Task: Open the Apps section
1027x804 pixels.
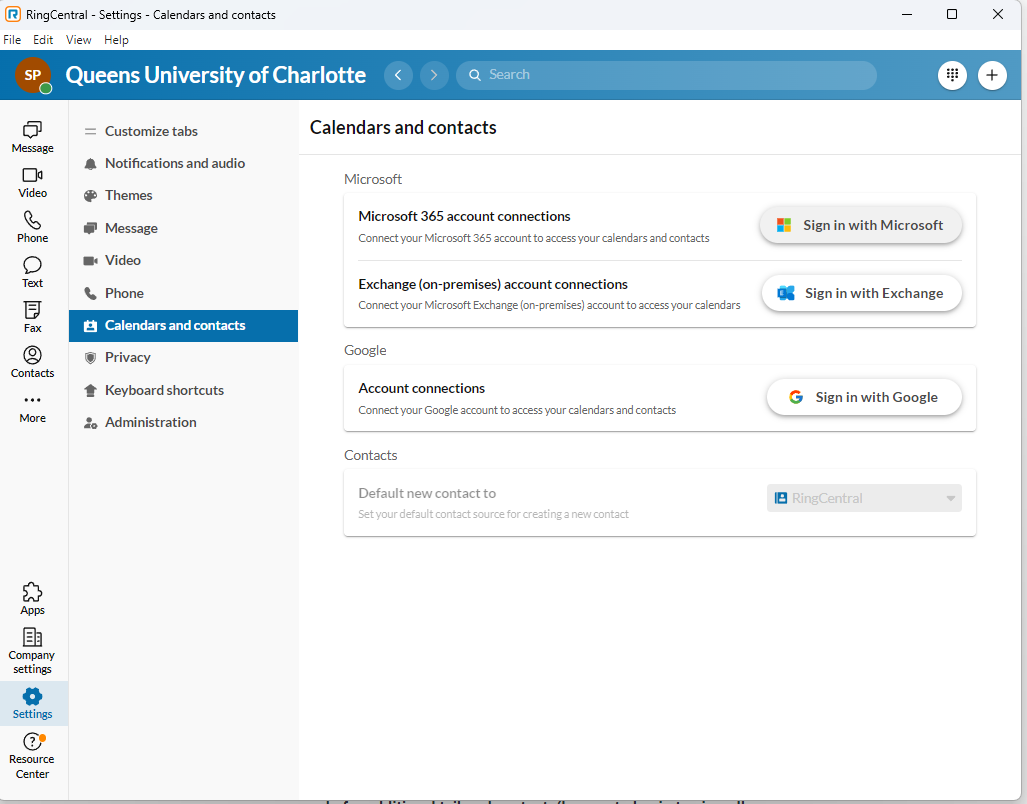Action: (x=32, y=598)
